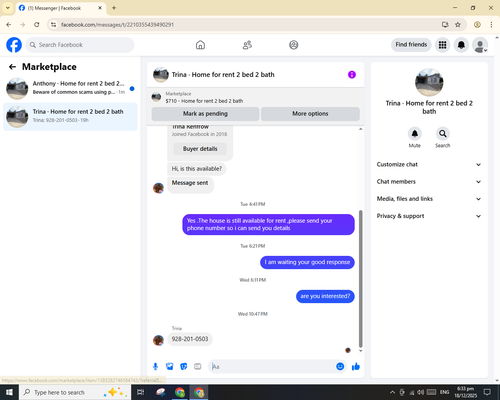Open the Chrome profile icon
This screenshot has width=500, height=400.
pos(477,25)
